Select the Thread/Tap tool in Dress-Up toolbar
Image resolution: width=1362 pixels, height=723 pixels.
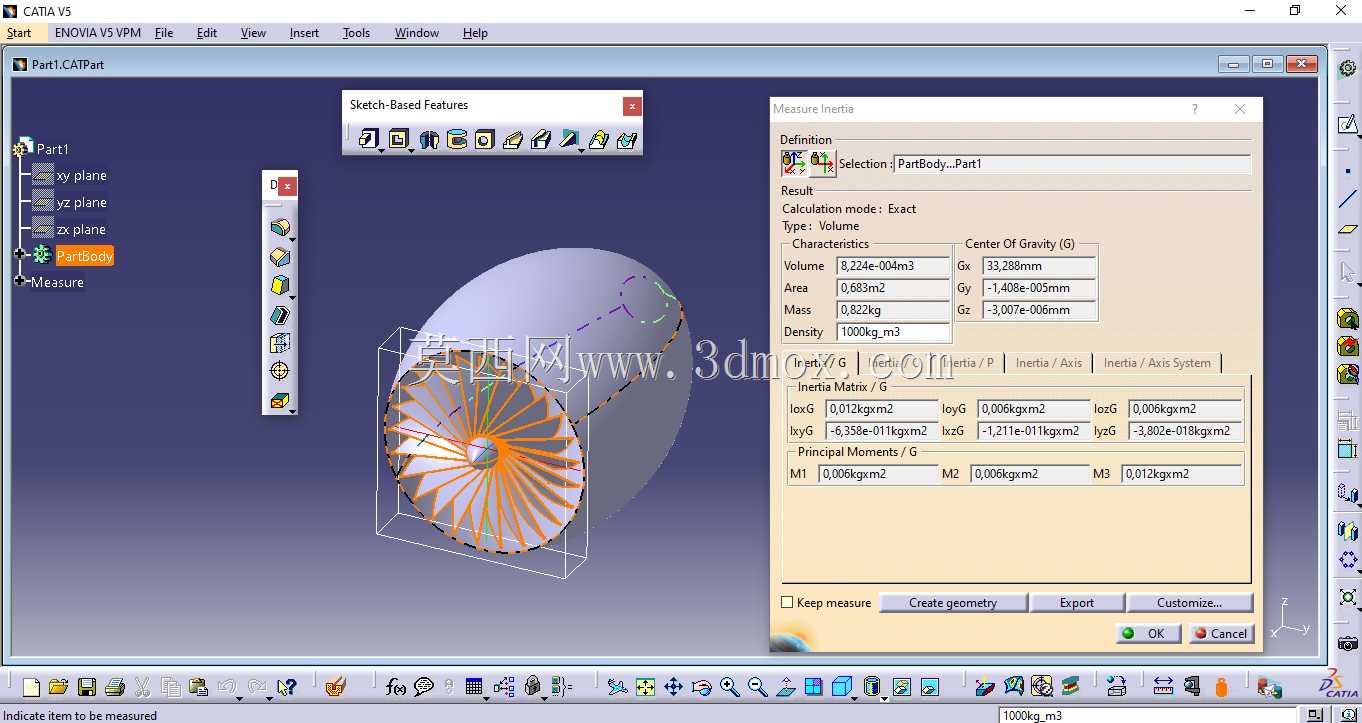coord(279,371)
